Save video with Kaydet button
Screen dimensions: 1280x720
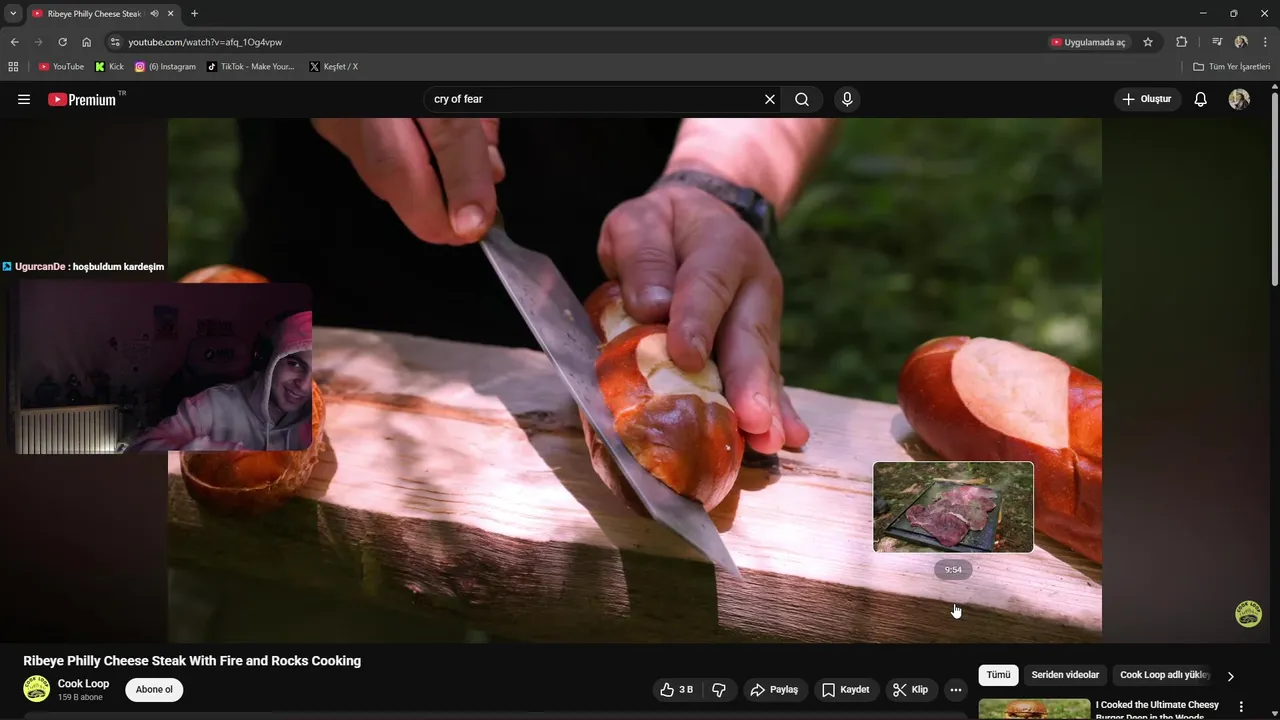pyautogui.click(x=846, y=690)
